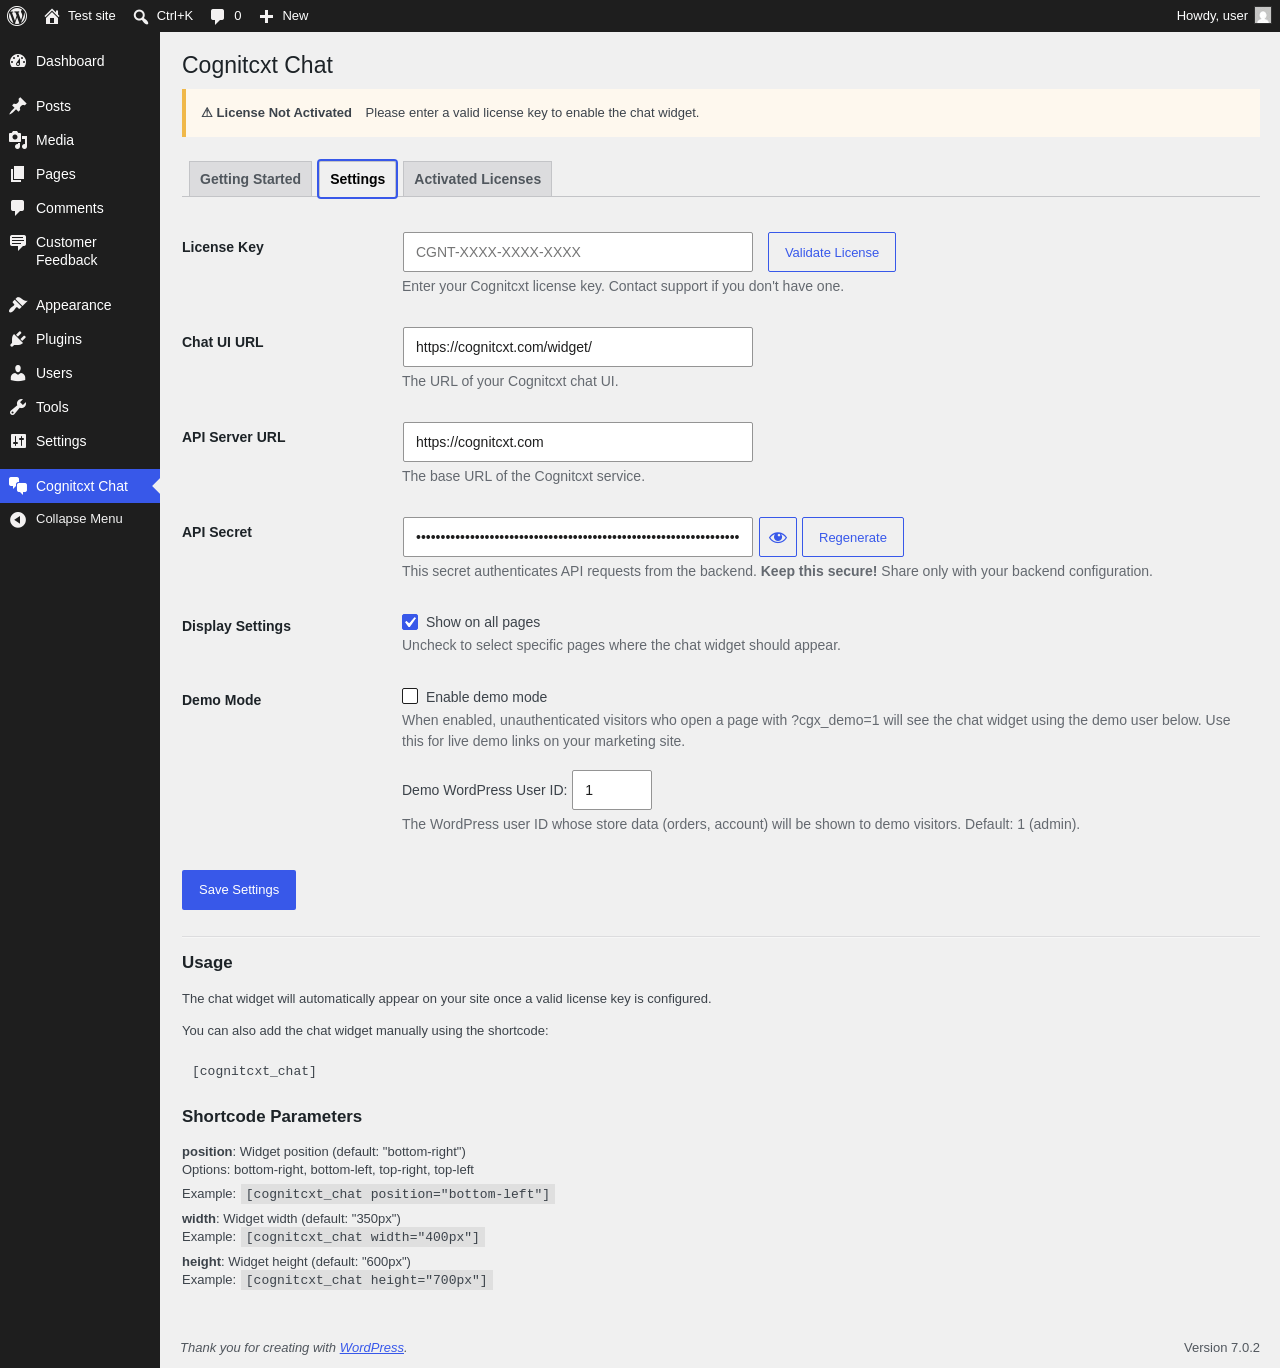1280x1368 pixels.
Task: Click the Customer Feedback icon
Action: coord(18,242)
